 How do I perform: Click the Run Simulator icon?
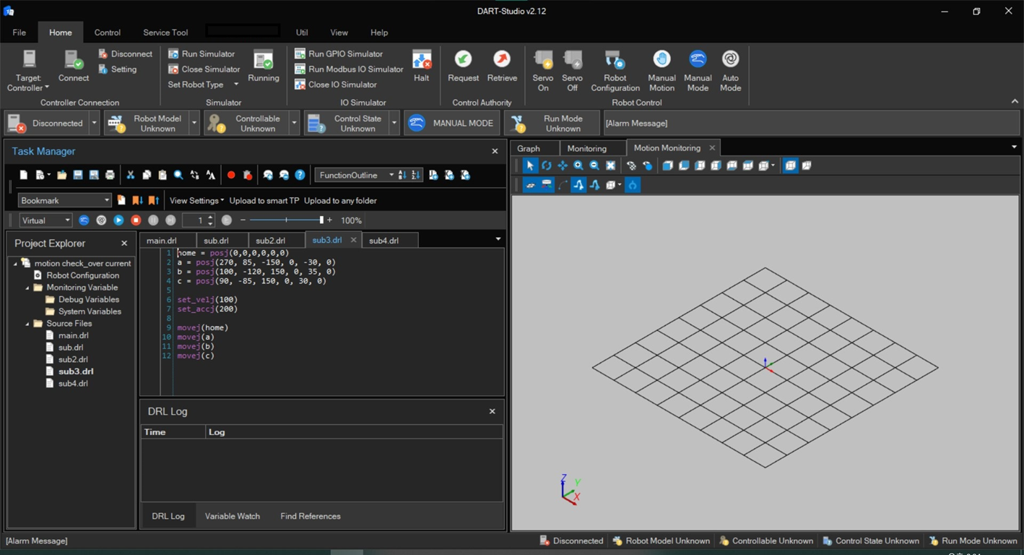pyautogui.click(x=173, y=54)
